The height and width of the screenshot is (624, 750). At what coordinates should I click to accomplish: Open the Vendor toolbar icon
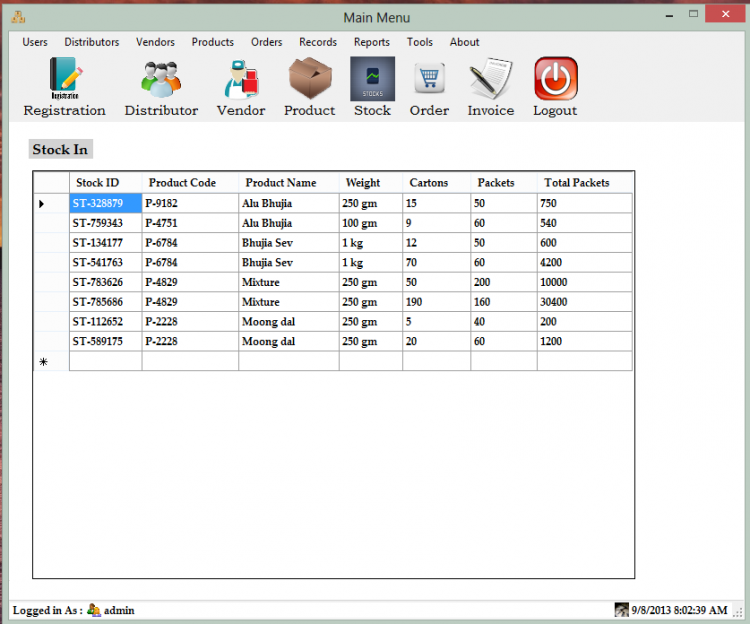(241, 79)
